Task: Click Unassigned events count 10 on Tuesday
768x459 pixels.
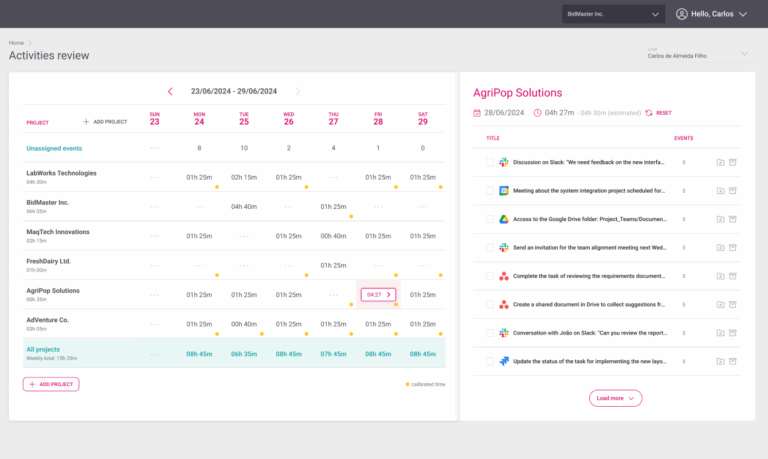Action: (x=244, y=148)
